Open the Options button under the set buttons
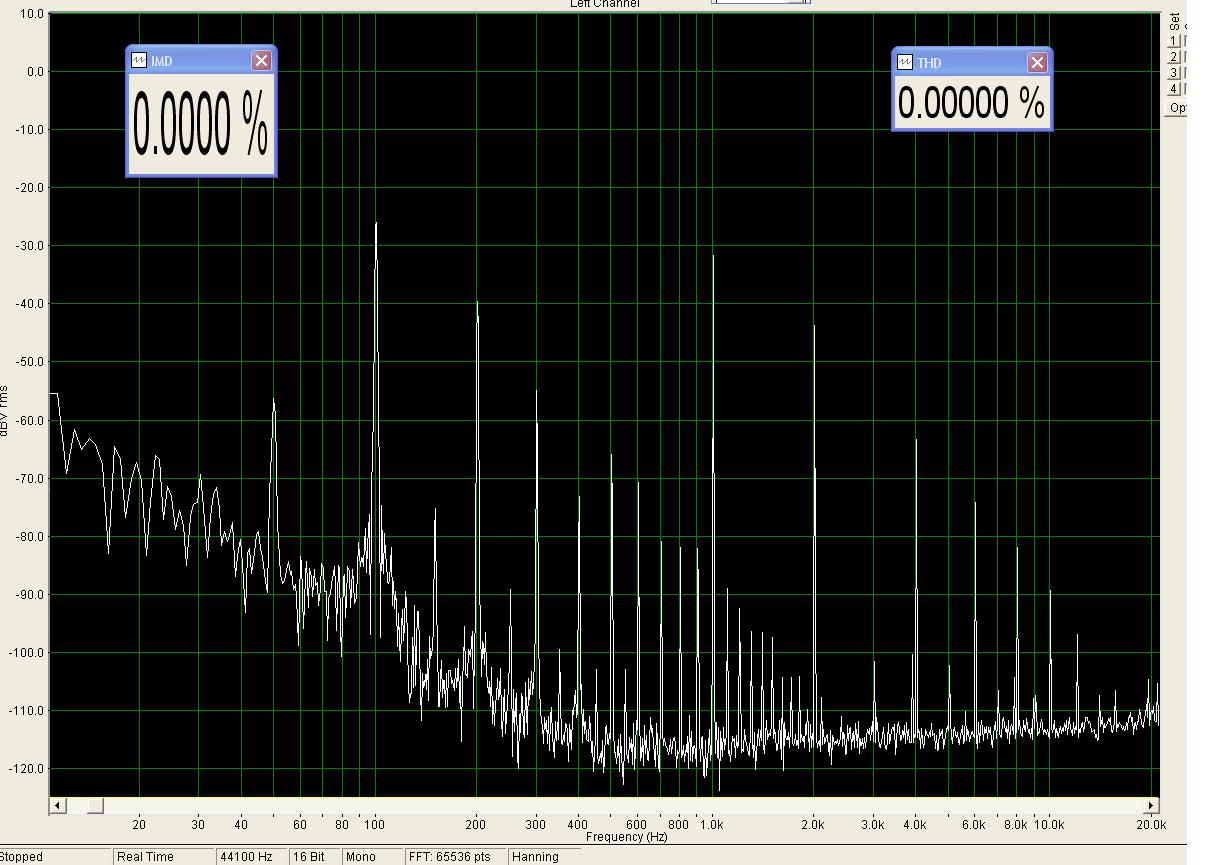Screen dimensions: 1218x865 pos(1177,108)
